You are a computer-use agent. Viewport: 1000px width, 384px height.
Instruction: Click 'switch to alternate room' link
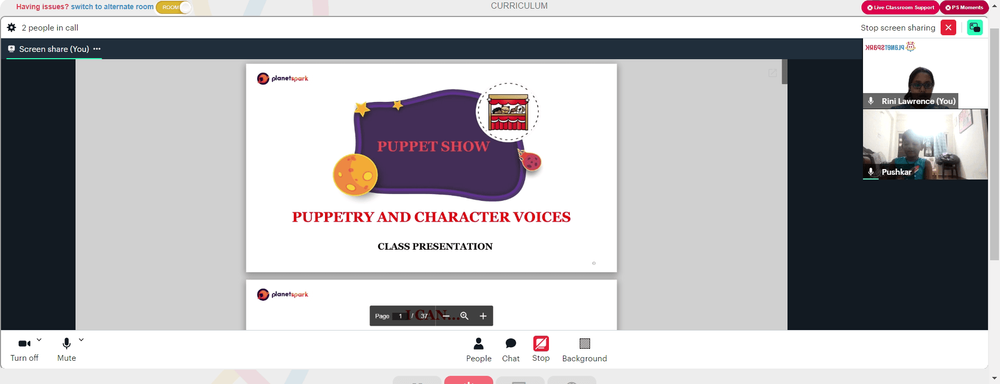click(x=112, y=6)
